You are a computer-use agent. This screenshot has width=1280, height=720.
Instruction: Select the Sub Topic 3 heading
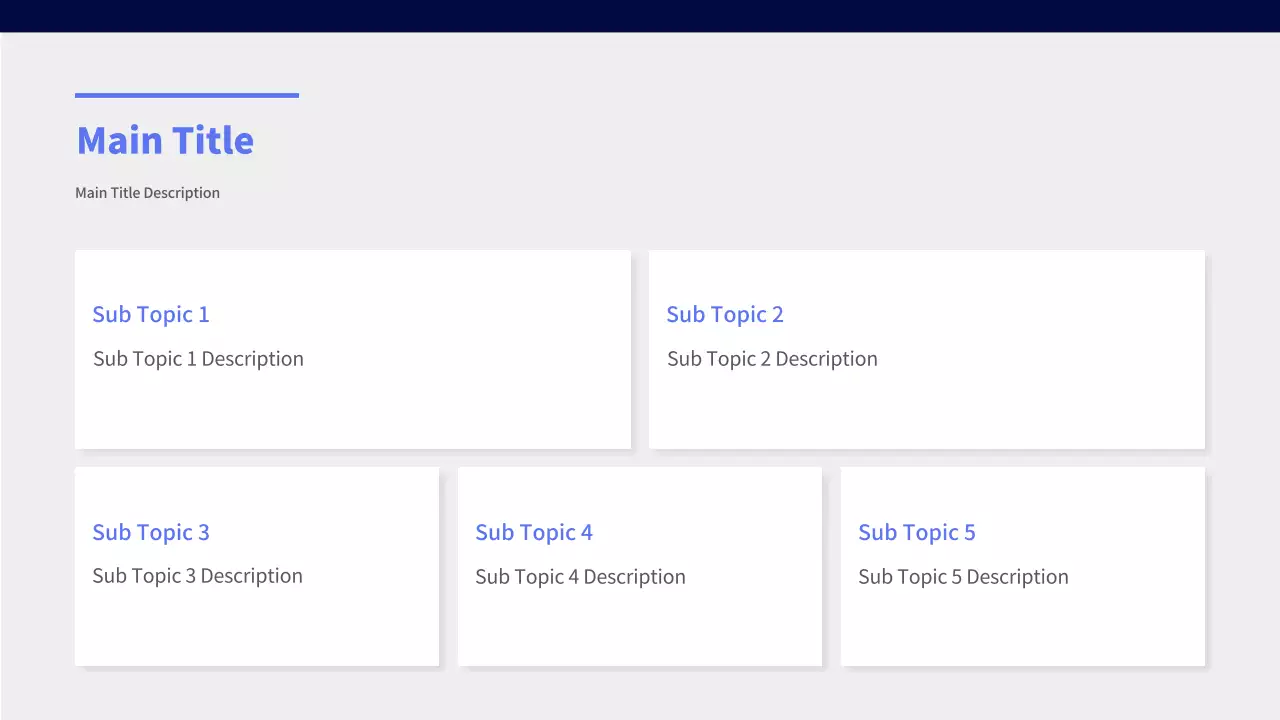(151, 532)
